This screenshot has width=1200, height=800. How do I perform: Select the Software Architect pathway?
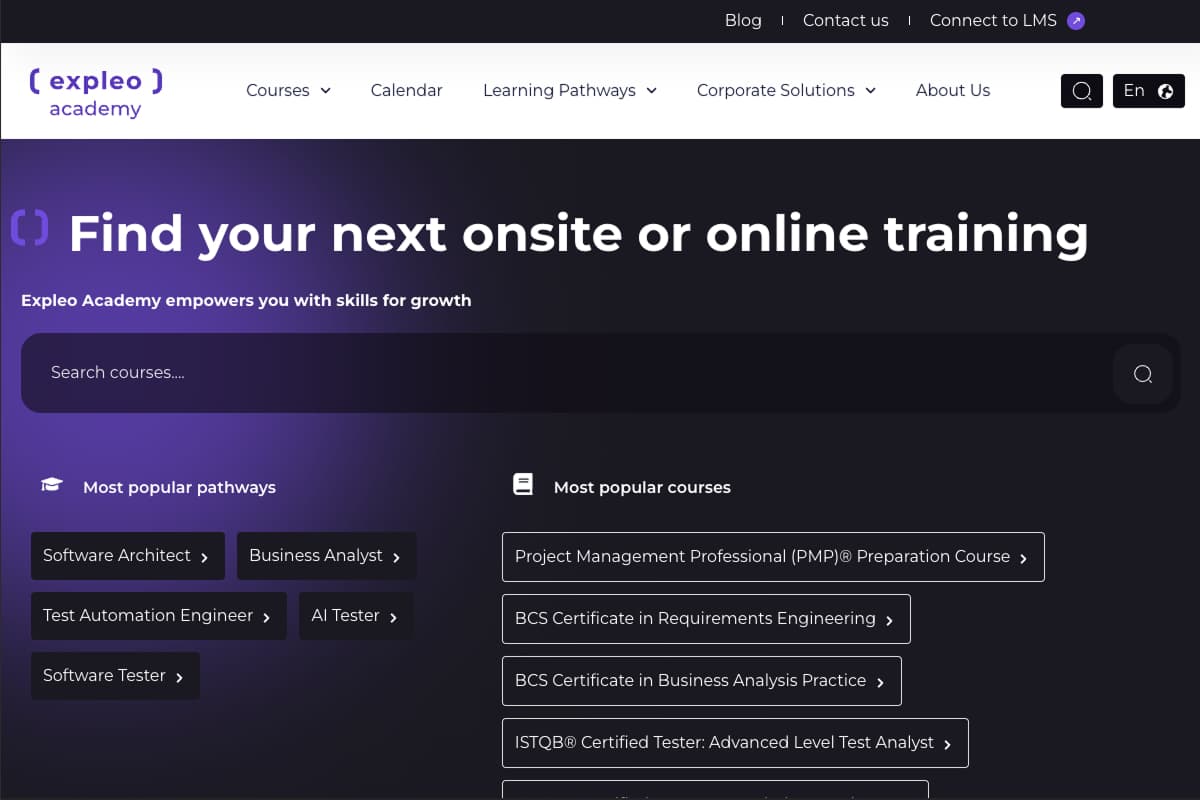(x=127, y=556)
